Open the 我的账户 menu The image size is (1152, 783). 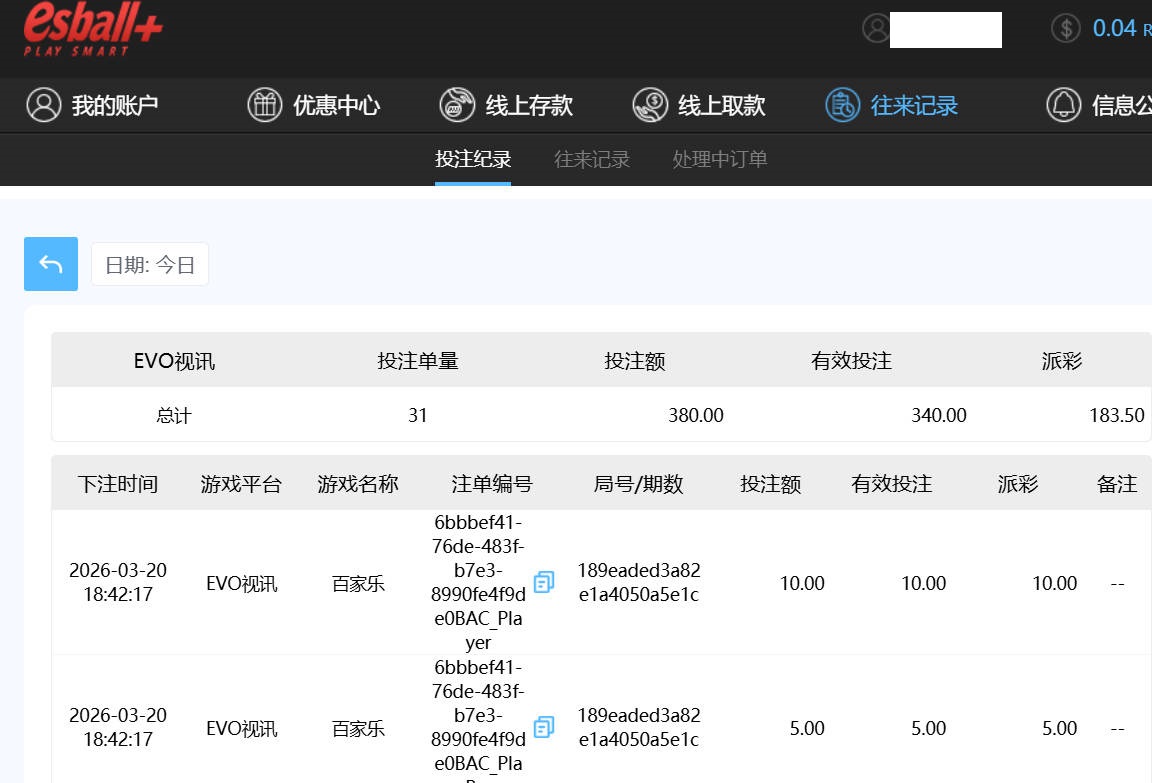click(114, 105)
